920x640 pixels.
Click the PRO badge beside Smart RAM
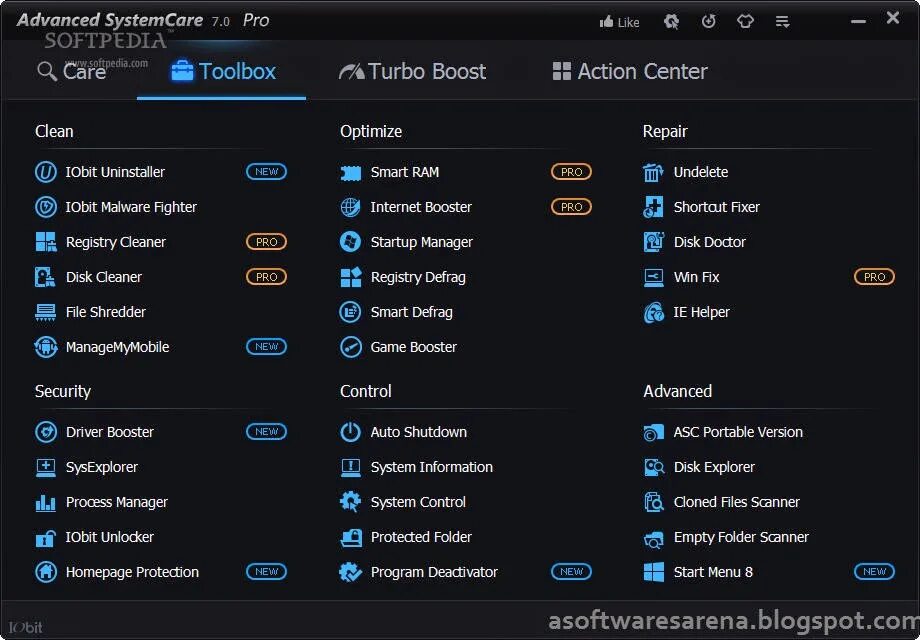tap(571, 172)
